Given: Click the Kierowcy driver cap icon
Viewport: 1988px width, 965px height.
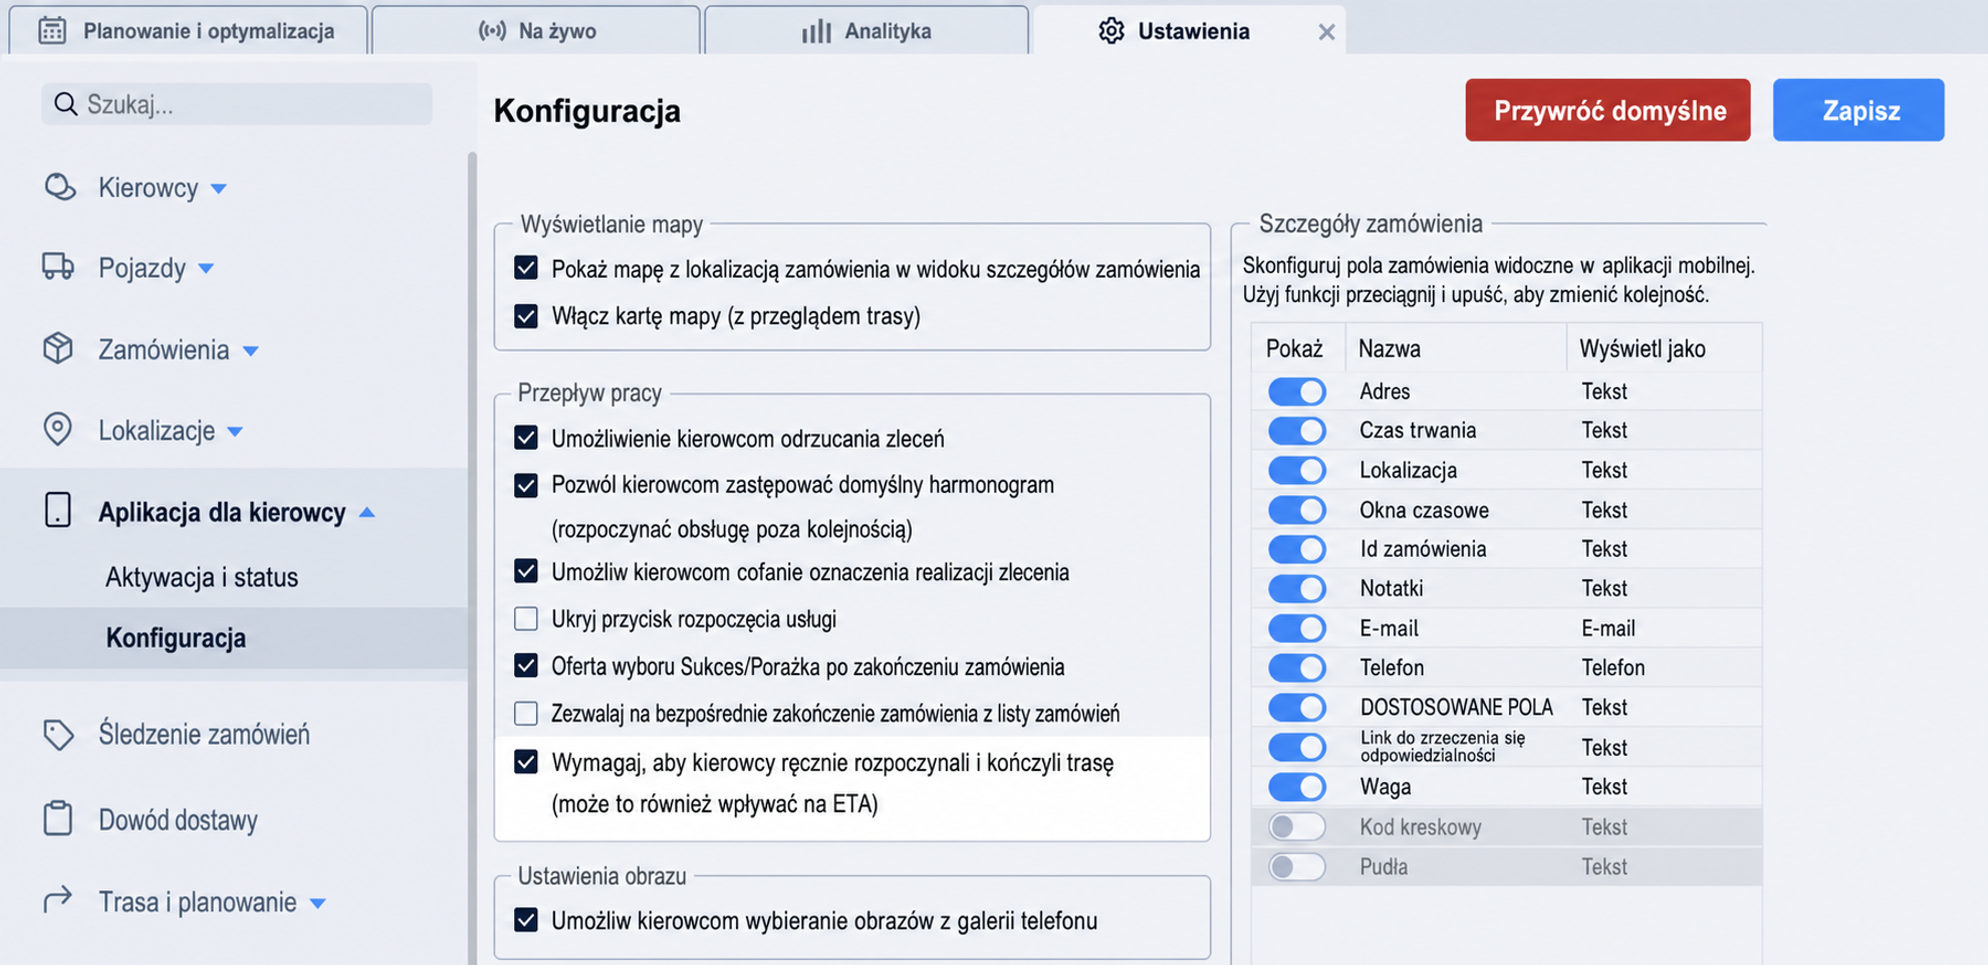Looking at the screenshot, I should click(x=59, y=187).
